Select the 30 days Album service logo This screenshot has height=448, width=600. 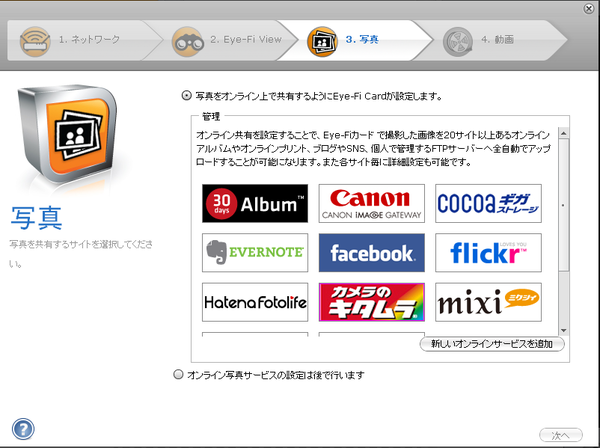click(255, 203)
